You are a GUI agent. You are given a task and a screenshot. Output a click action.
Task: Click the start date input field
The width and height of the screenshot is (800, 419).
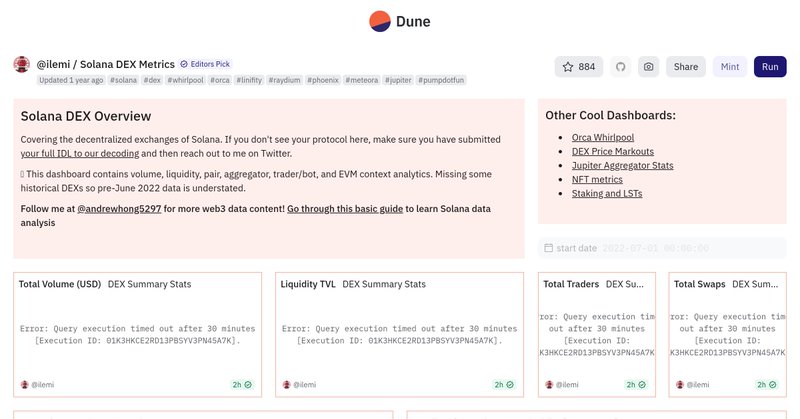(x=662, y=248)
